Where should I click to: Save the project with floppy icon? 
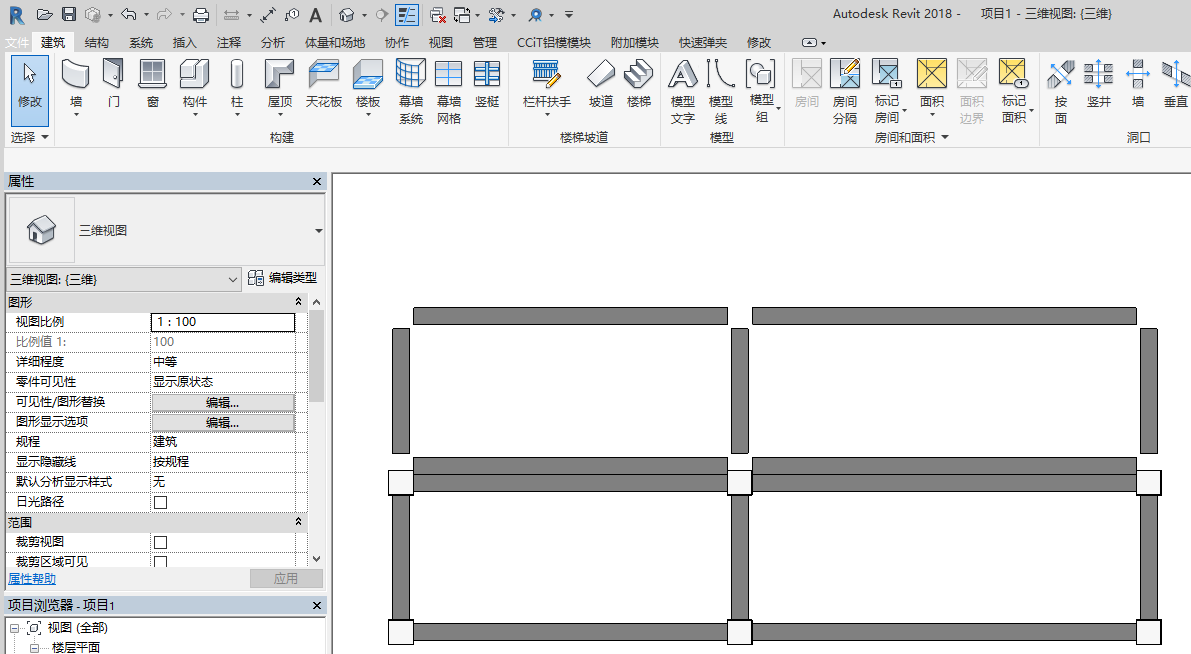[68, 14]
